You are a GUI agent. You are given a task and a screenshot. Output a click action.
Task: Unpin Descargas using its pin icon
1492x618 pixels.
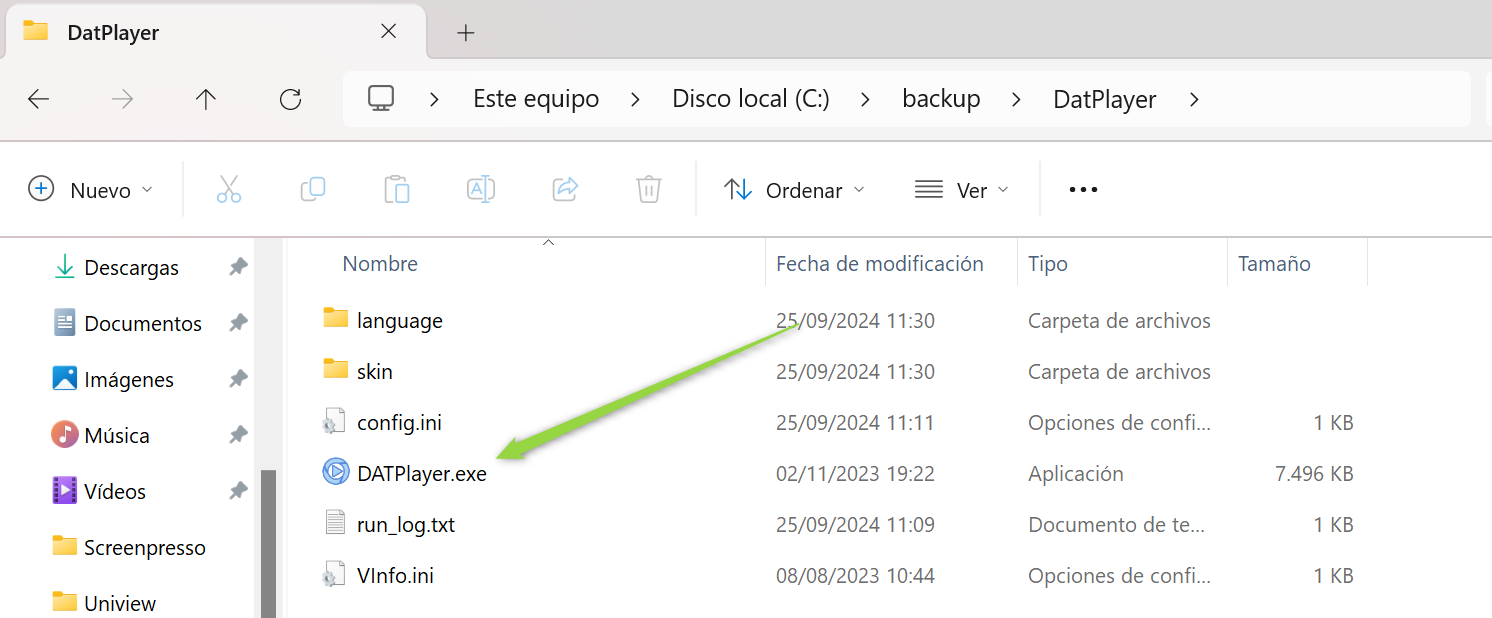(x=238, y=267)
